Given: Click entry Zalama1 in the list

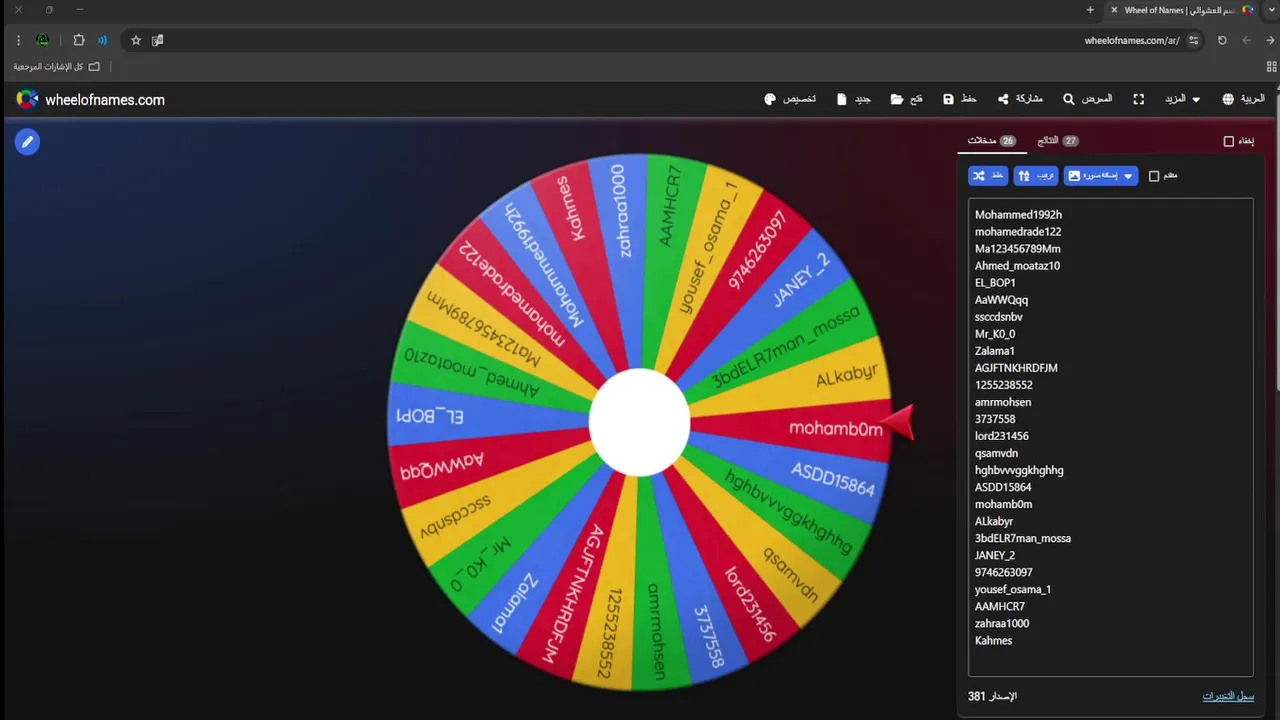Looking at the screenshot, I should click(x=995, y=351).
